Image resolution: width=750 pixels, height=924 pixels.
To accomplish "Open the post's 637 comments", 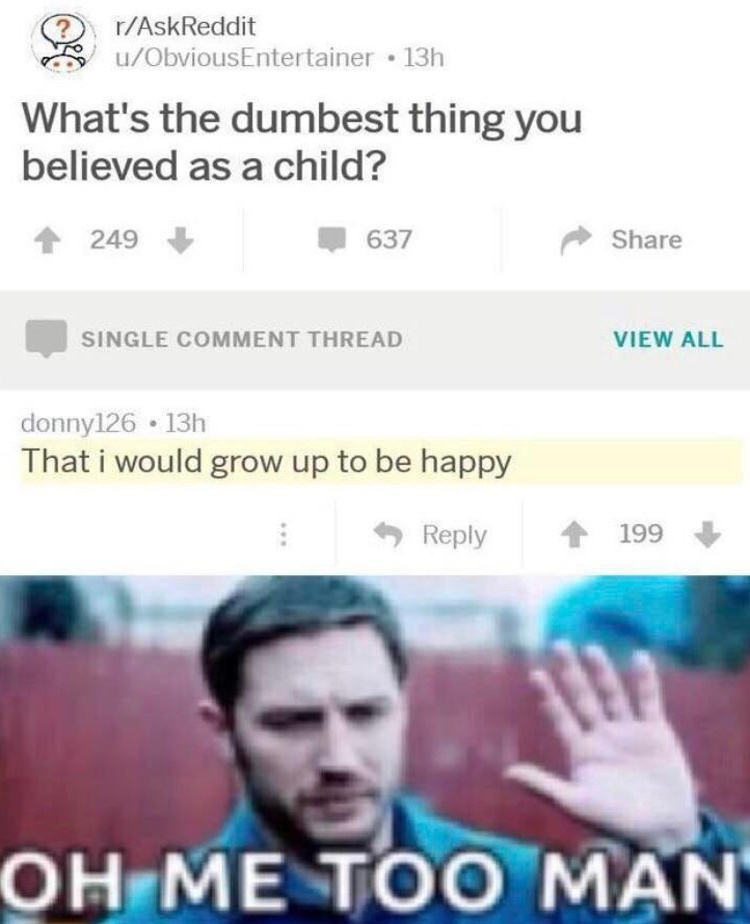I will point(365,239).
